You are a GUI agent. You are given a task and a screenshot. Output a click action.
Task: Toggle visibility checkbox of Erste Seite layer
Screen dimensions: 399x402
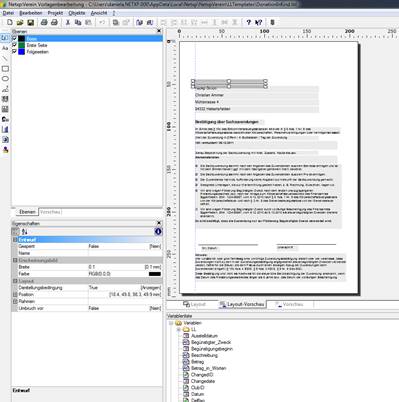(14, 45)
